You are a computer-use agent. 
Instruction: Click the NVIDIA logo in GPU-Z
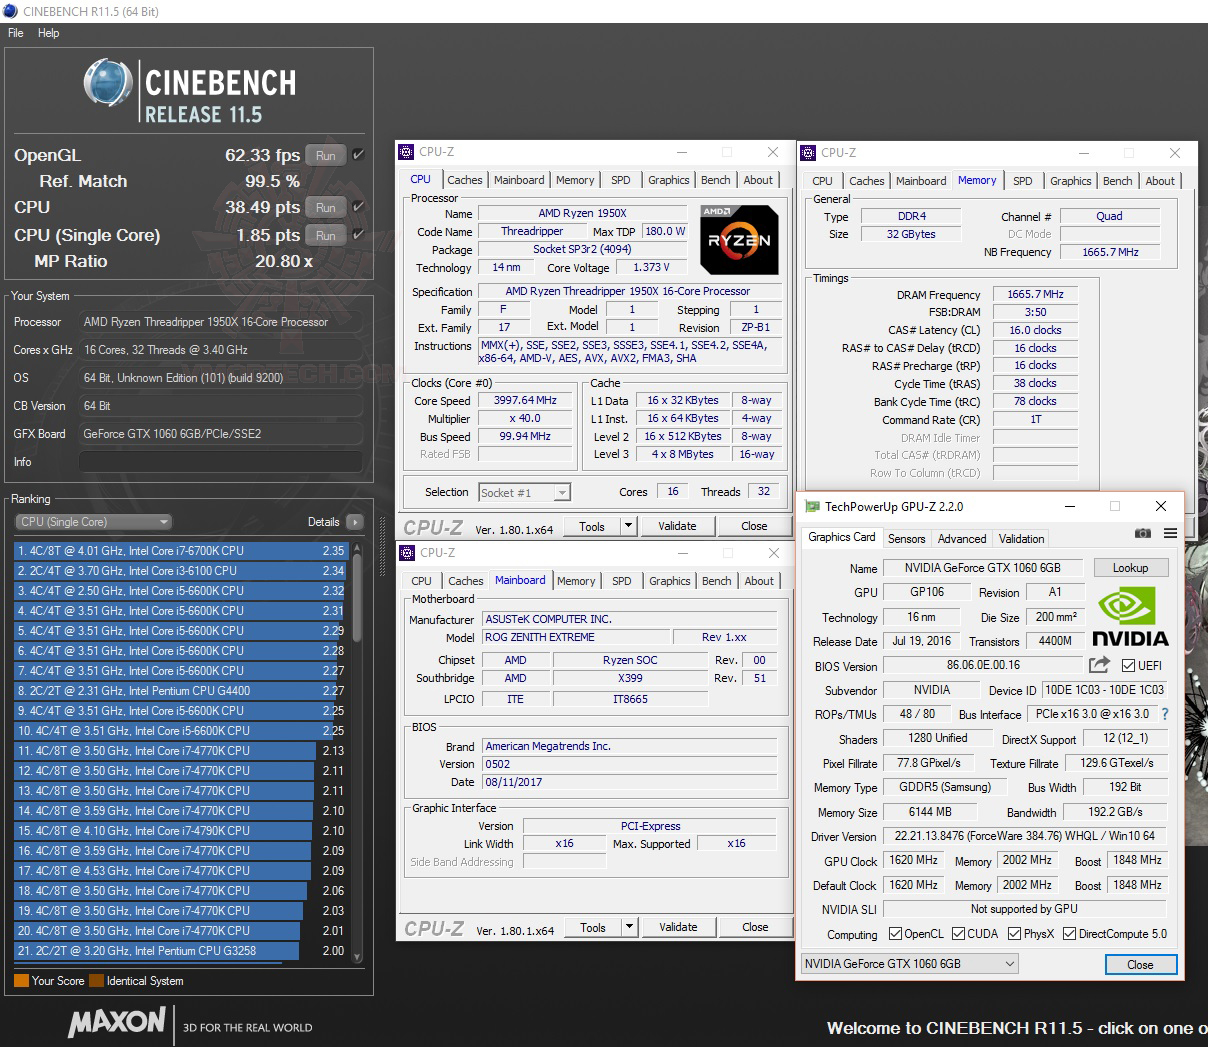1130,617
